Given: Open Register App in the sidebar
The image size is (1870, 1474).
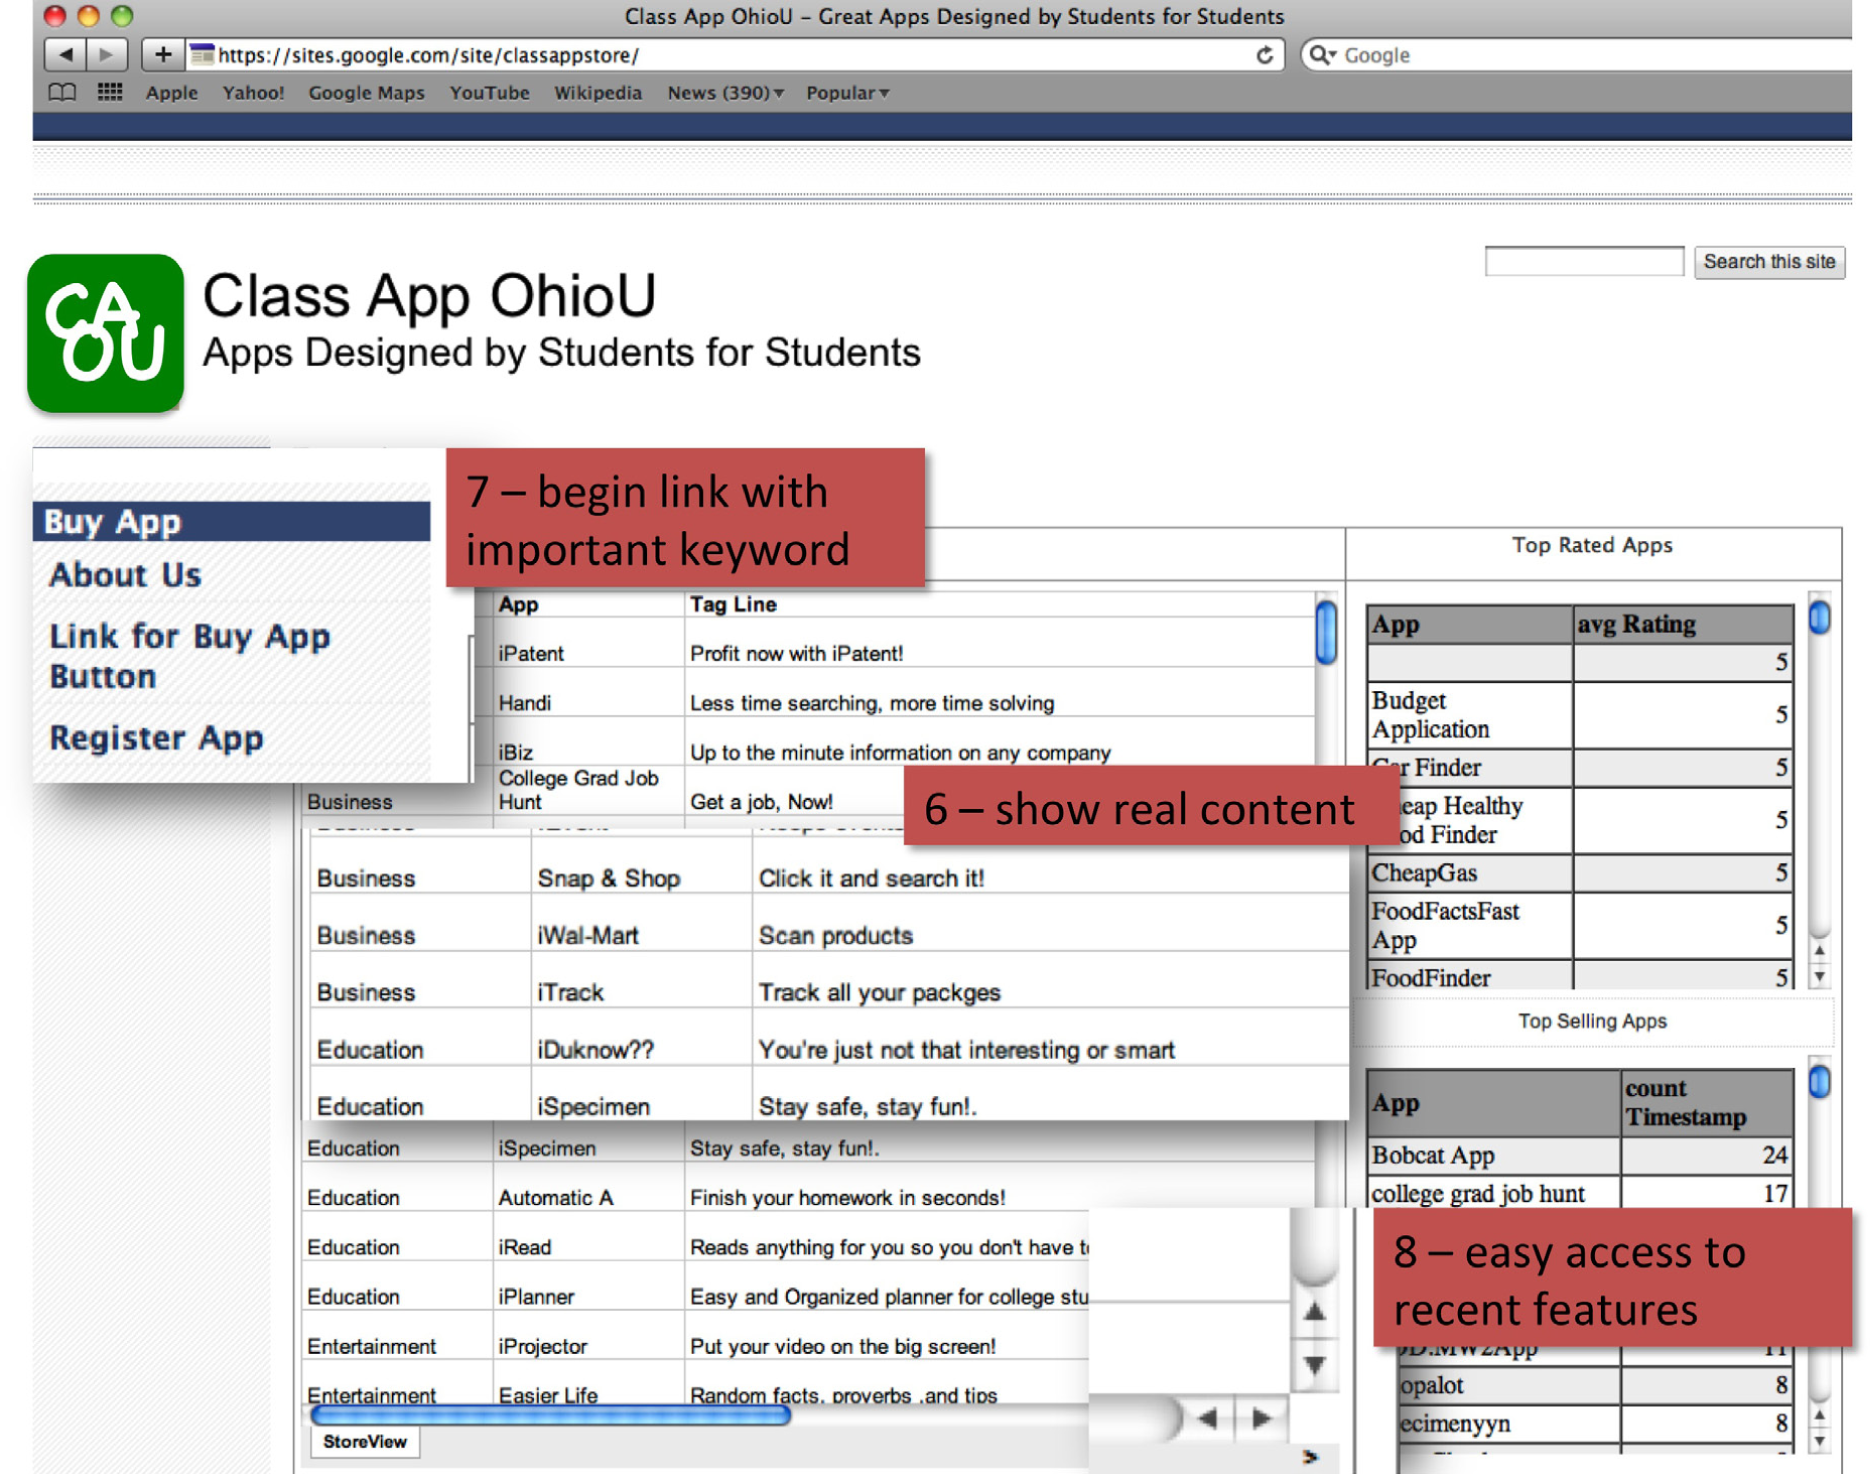Looking at the screenshot, I should [x=157, y=738].
